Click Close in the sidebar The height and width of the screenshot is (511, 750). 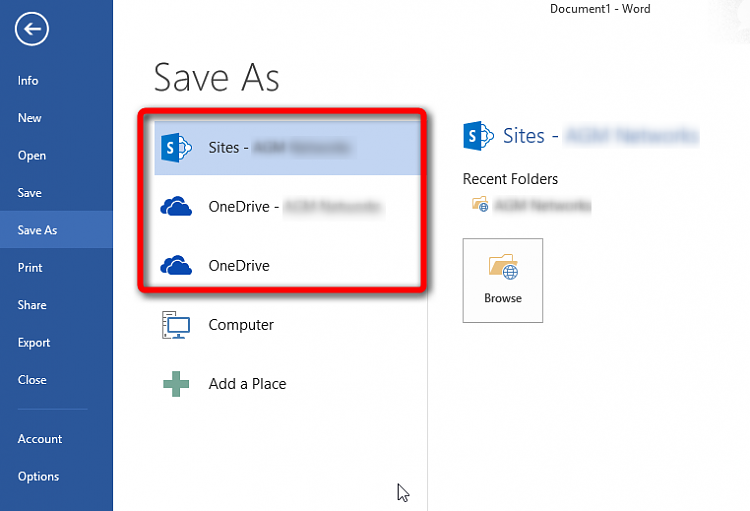32,380
